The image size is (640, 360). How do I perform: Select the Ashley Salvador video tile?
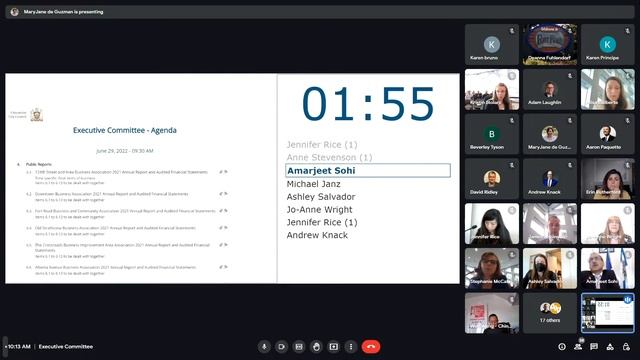click(550, 269)
